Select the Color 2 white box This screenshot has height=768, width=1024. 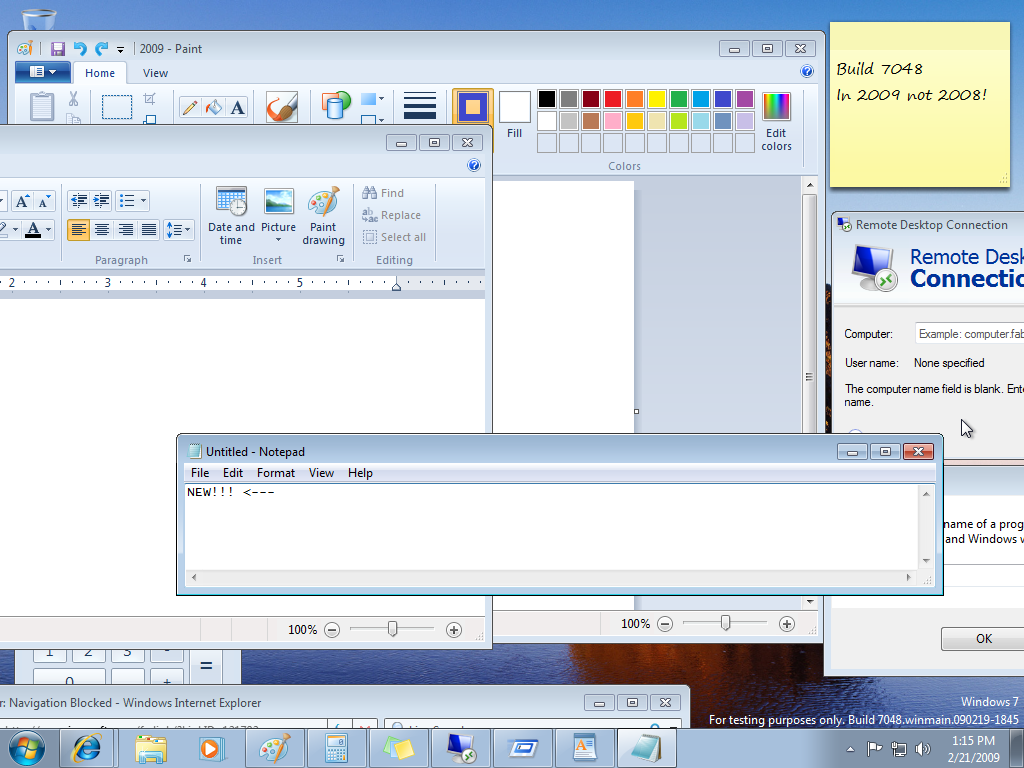pos(515,107)
